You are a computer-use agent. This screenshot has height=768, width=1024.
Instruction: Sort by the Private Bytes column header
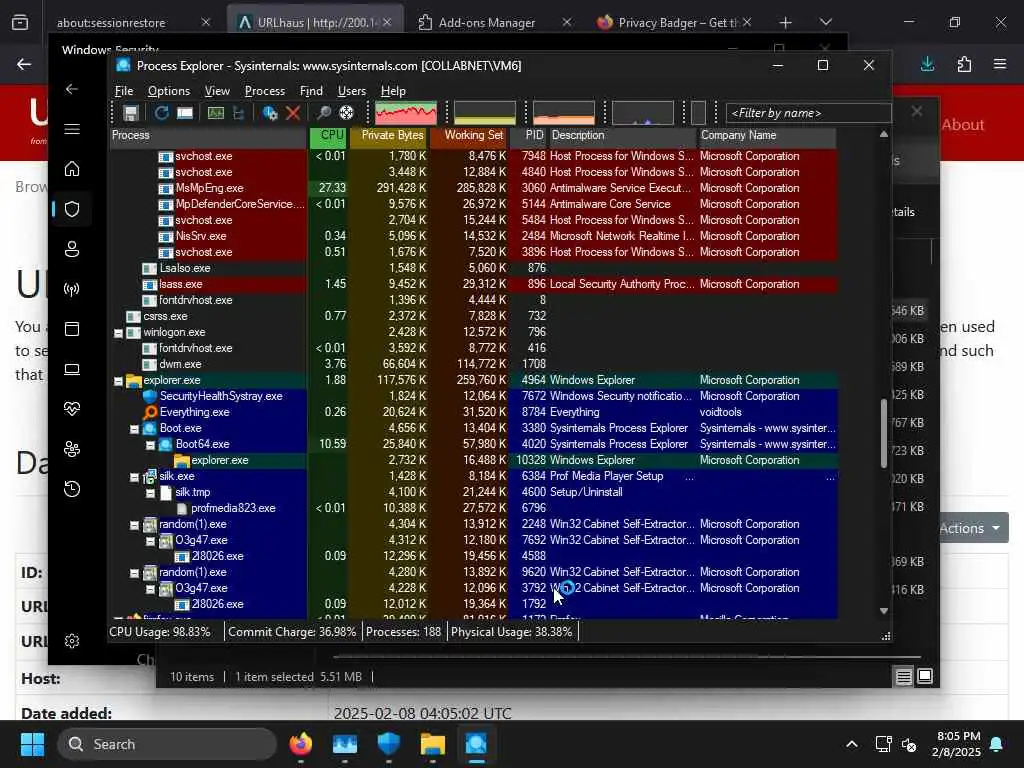[389, 135]
